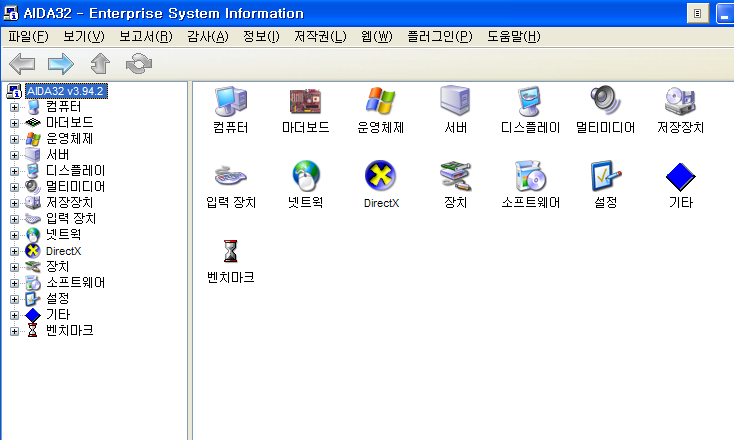Open the 플러그인(P) menu

coord(440,37)
